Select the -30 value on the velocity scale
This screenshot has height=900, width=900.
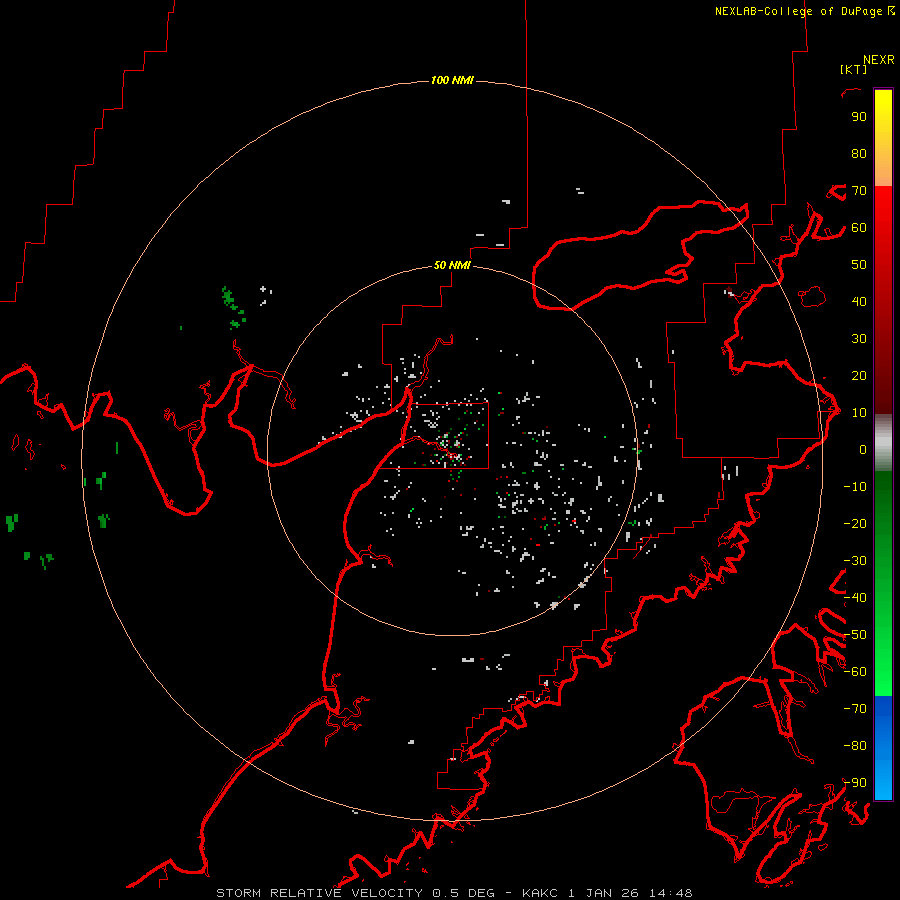coord(855,561)
